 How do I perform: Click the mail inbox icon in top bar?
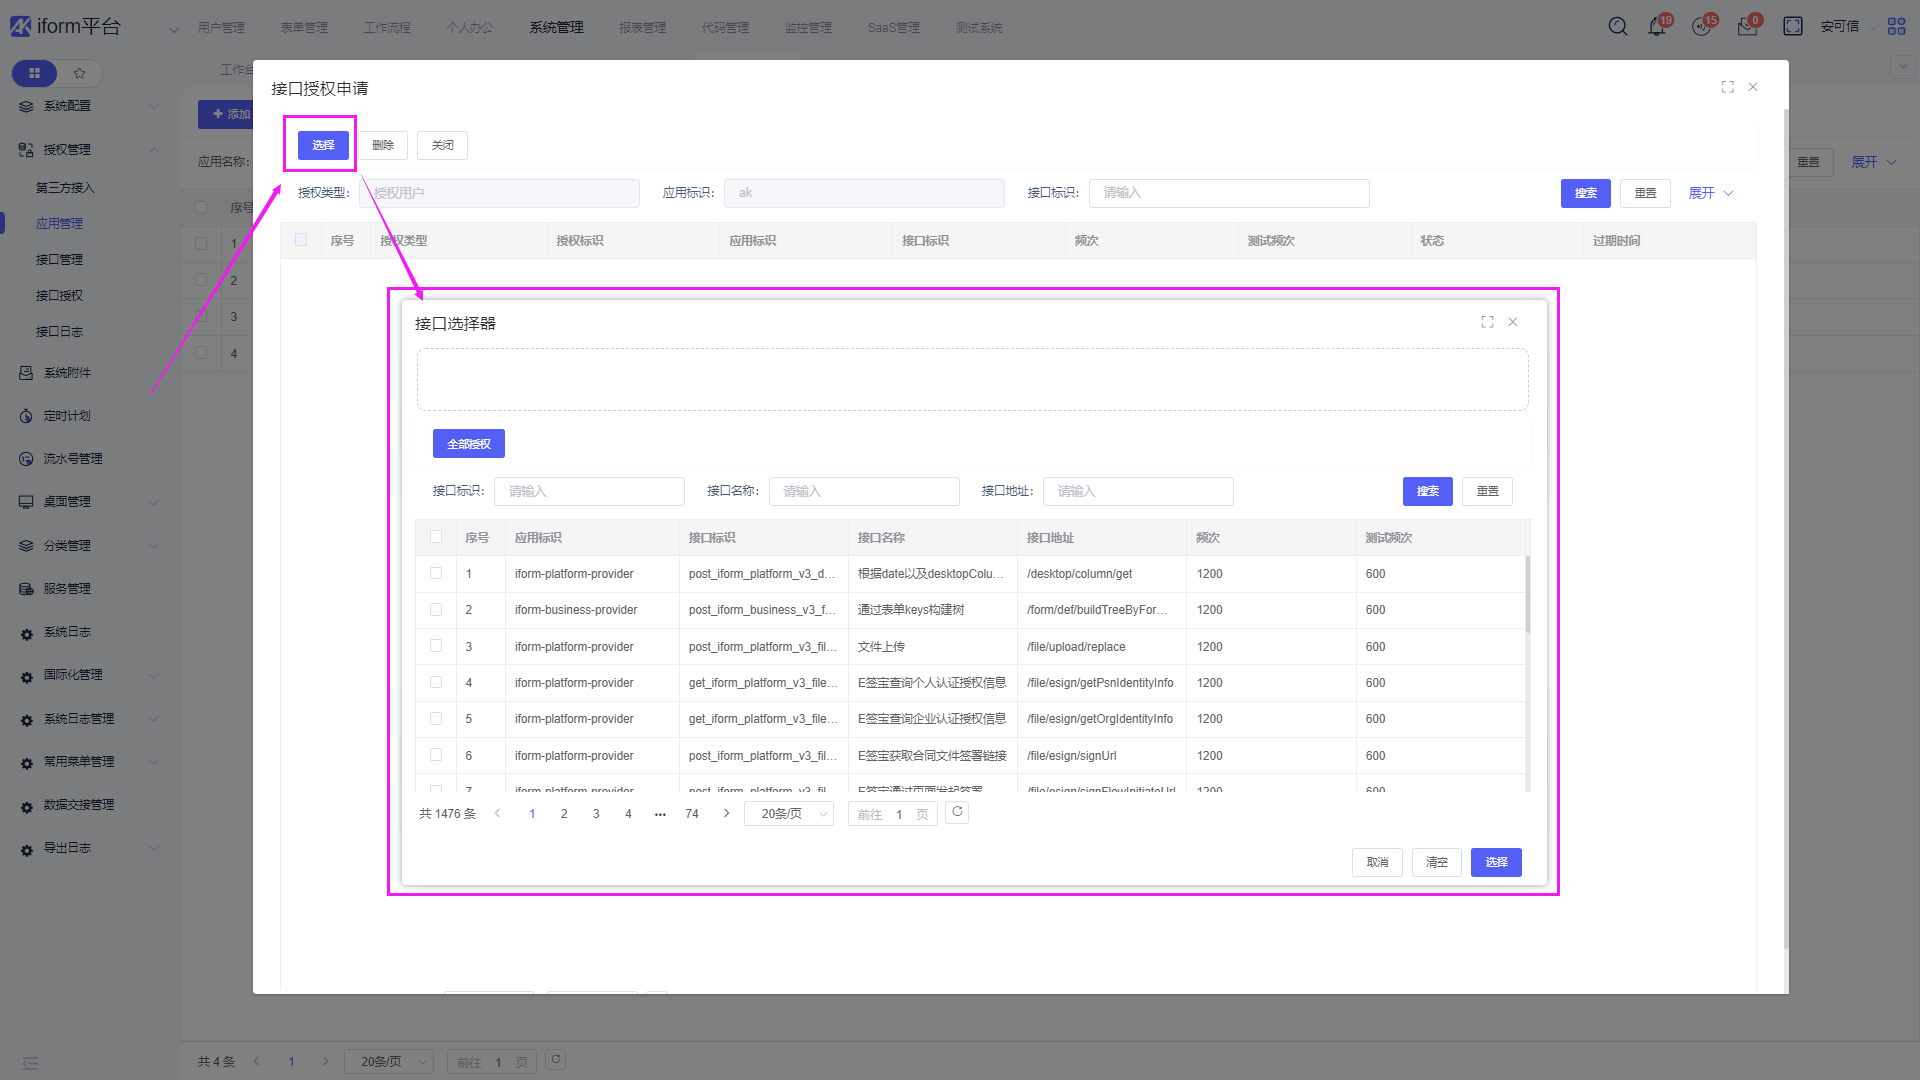1747,27
